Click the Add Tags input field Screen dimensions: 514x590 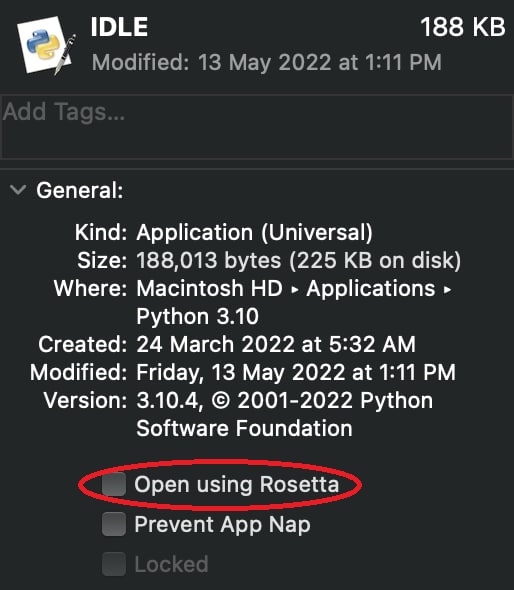coord(257,127)
